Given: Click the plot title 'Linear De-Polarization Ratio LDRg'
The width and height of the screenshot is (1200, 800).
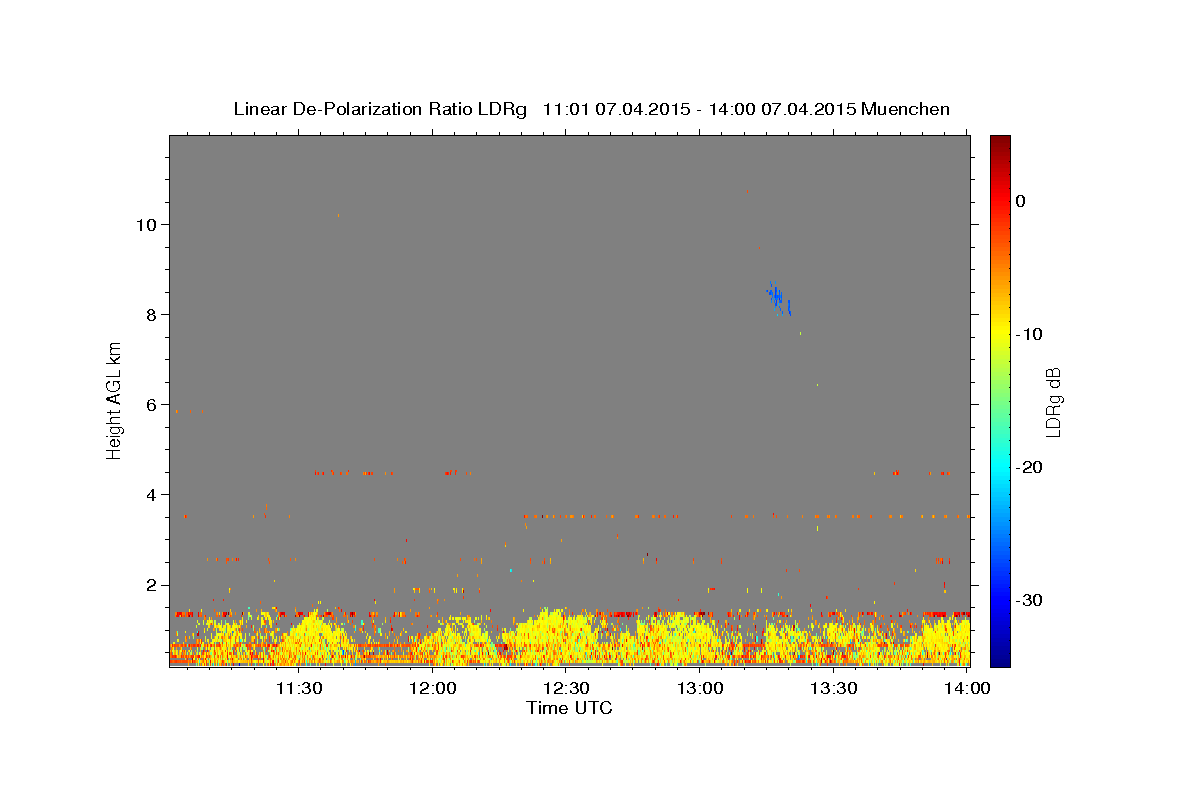Looking at the screenshot, I should tap(380, 109).
